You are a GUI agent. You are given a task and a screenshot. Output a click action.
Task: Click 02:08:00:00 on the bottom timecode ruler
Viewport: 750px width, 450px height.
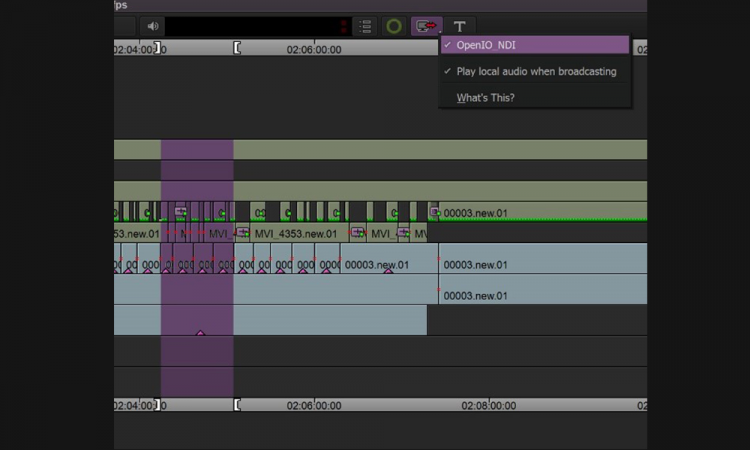point(488,406)
